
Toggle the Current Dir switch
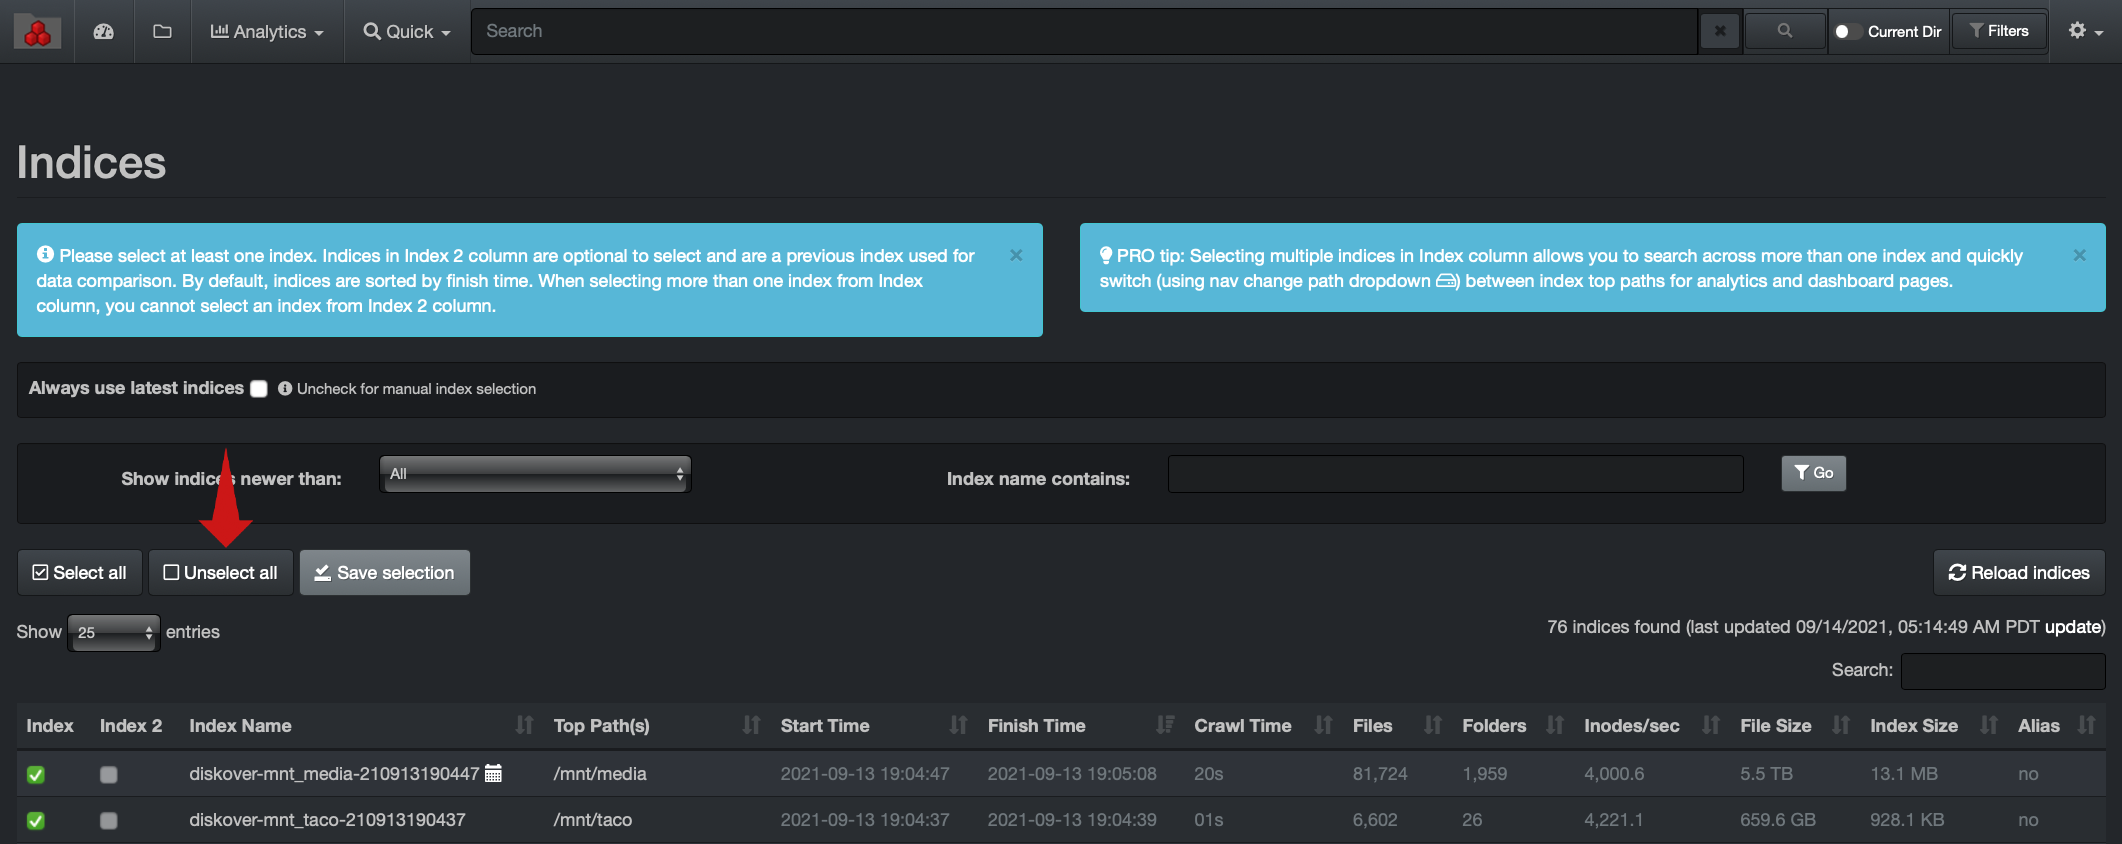(x=1846, y=32)
